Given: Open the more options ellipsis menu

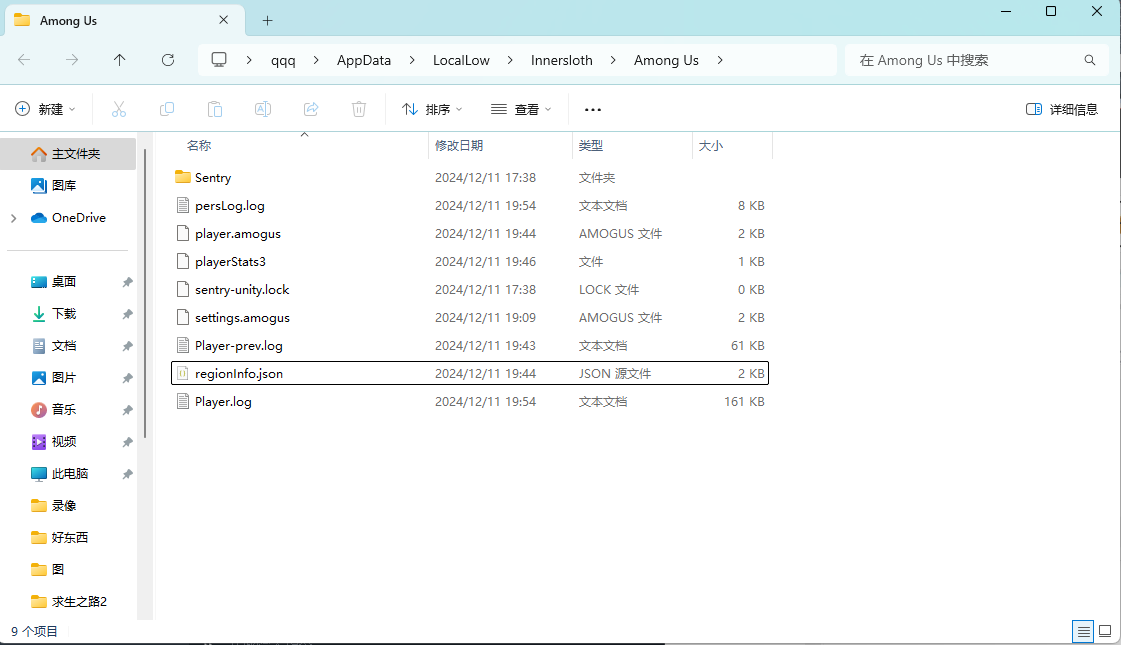Looking at the screenshot, I should (593, 109).
